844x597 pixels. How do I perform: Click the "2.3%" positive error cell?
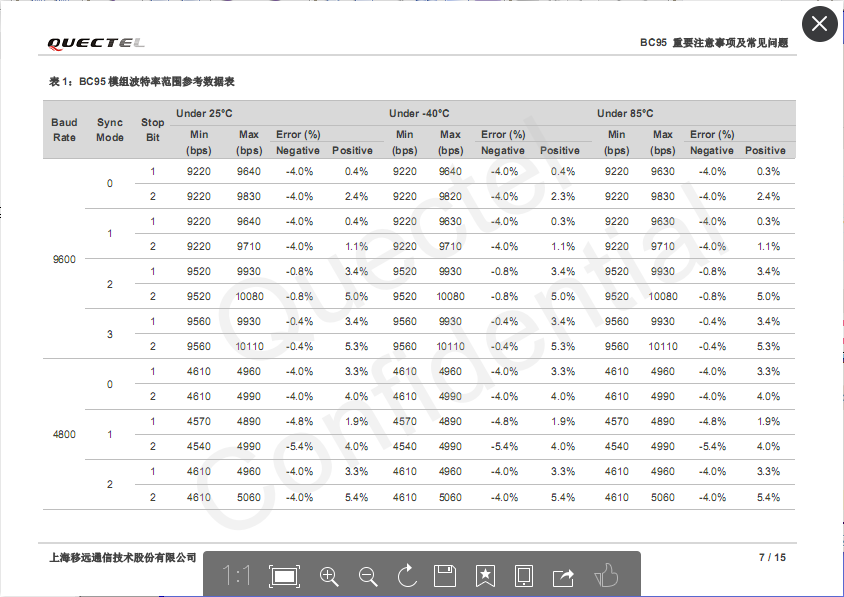pyautogui.click(x=562, y=196)
